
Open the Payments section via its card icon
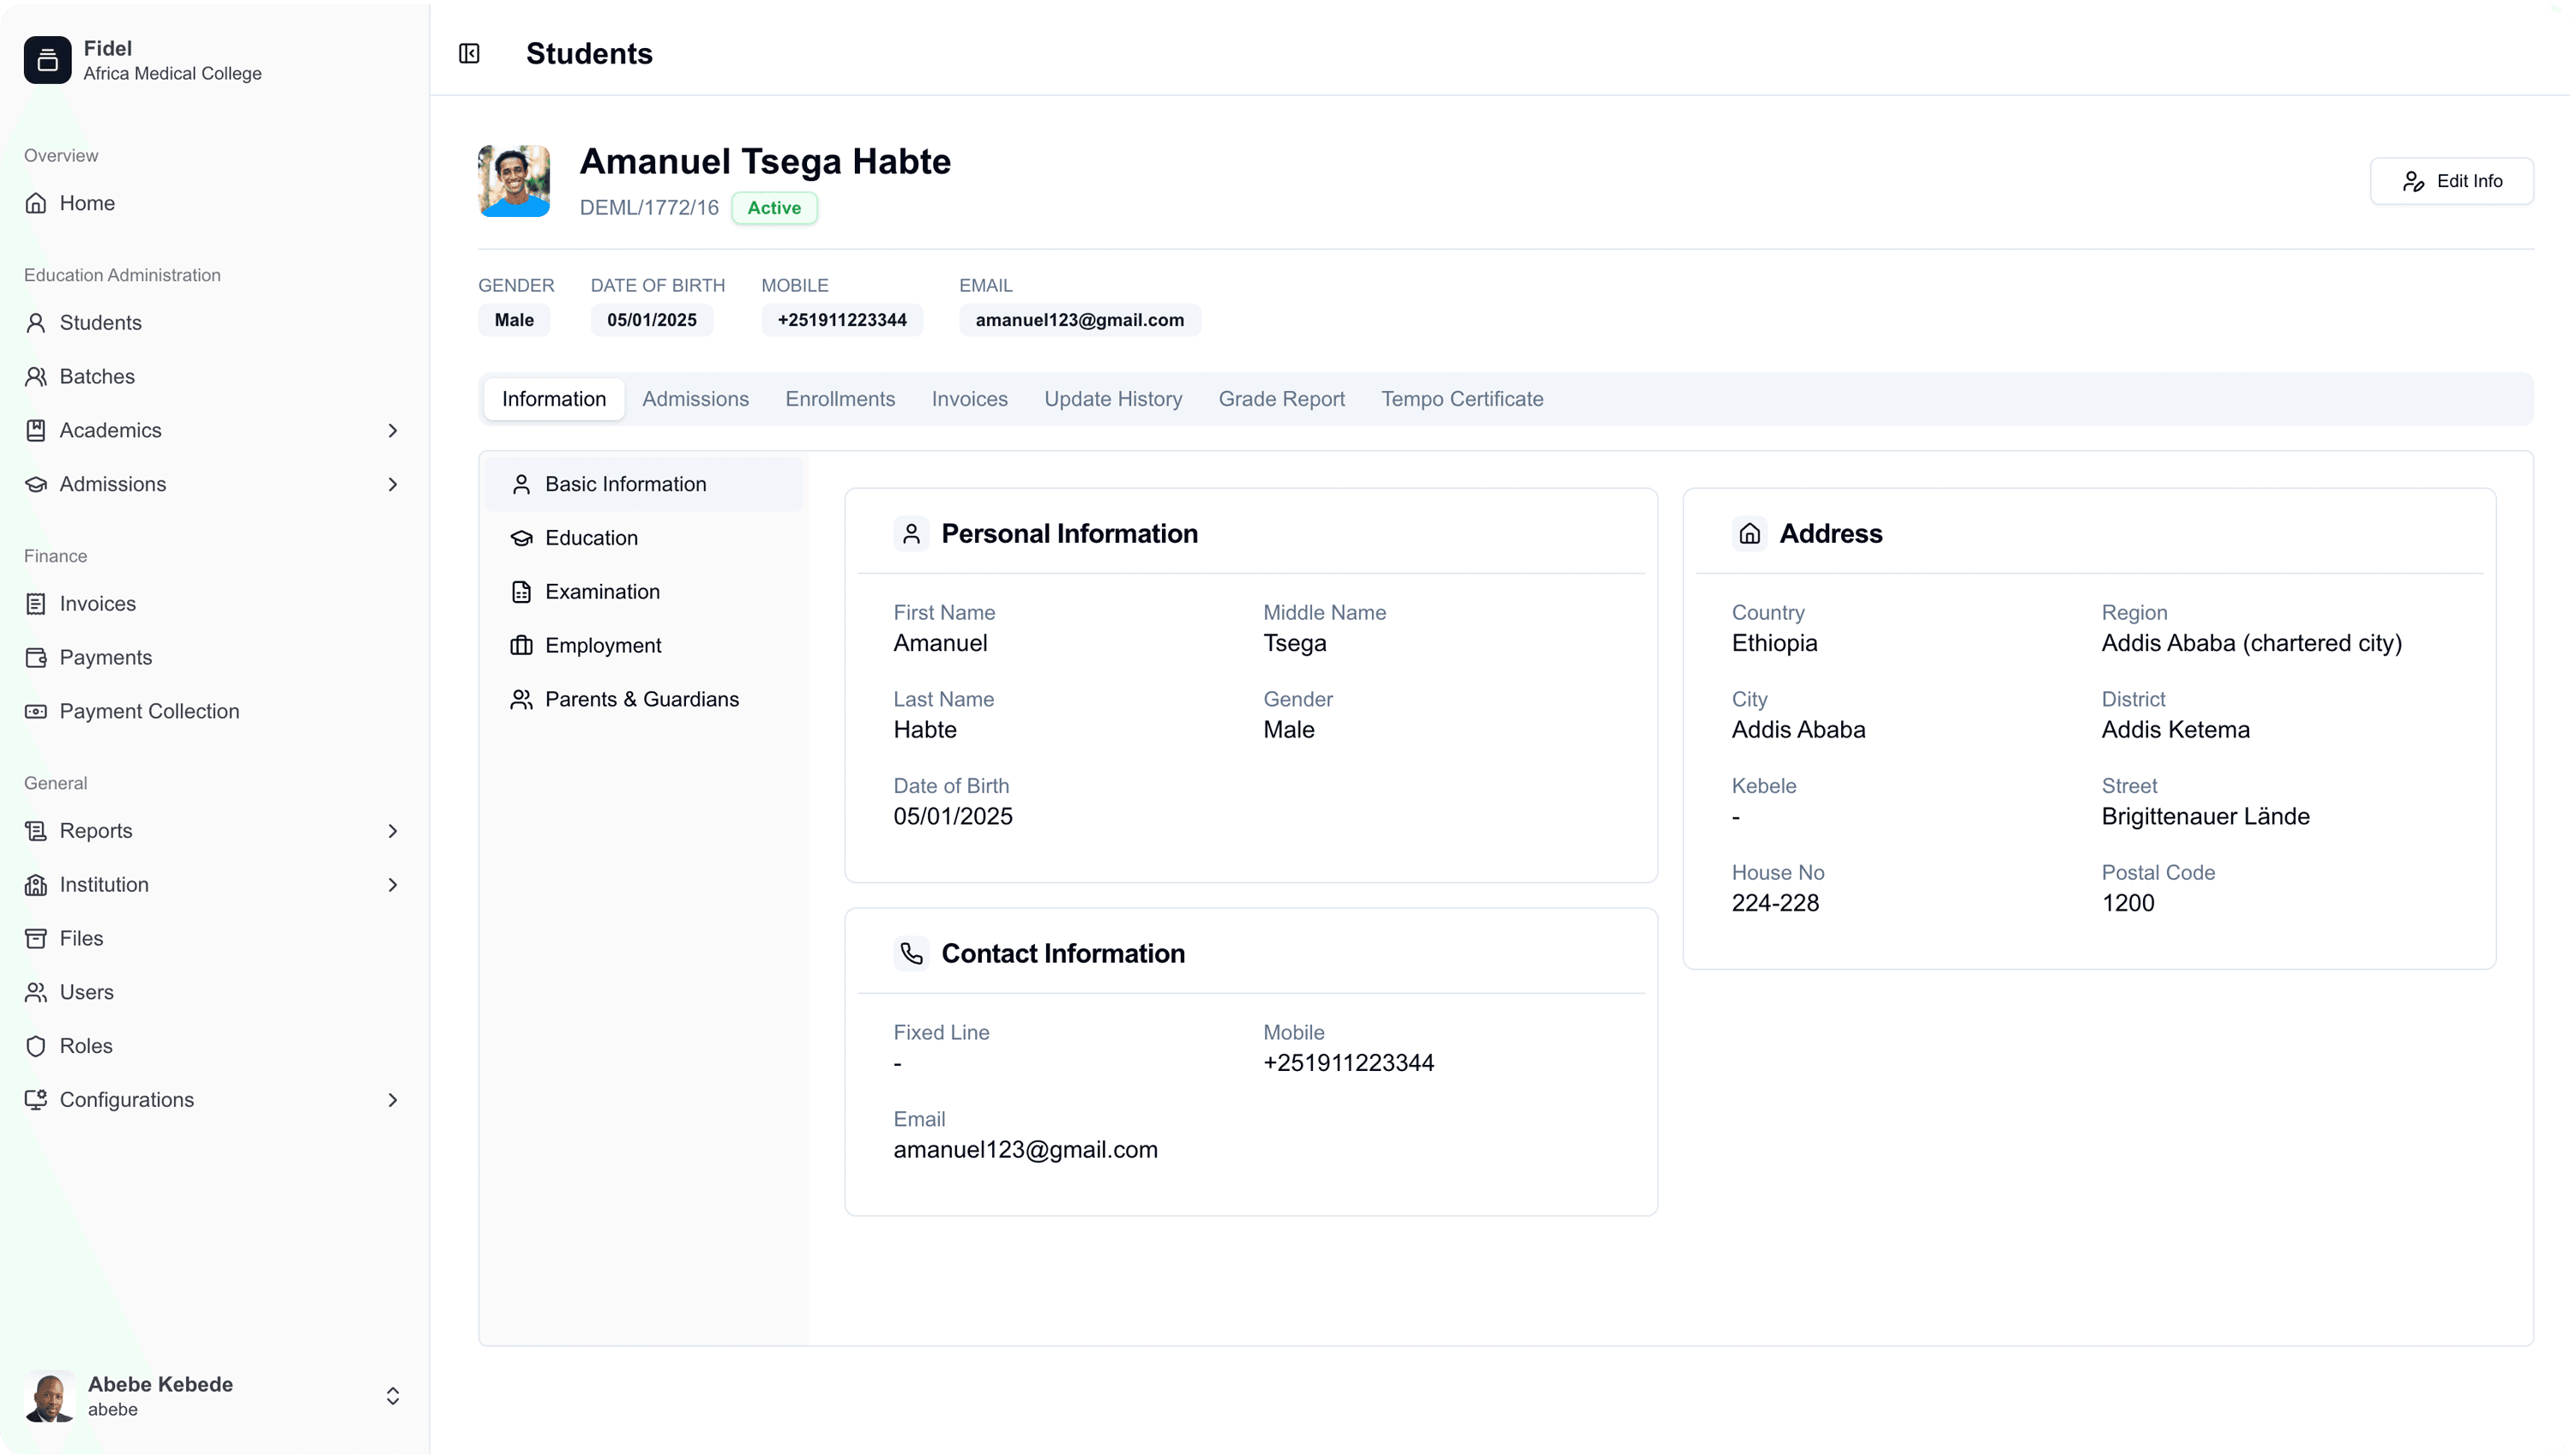(x=36, y=657)
